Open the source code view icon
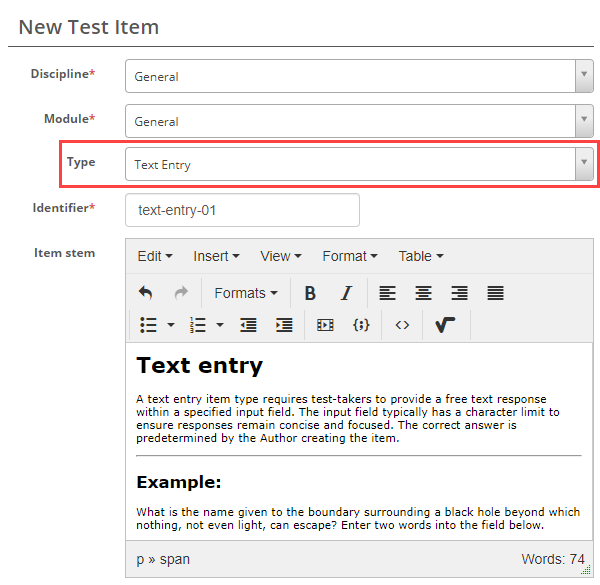 pyautogui.click(x=402, y=325)
